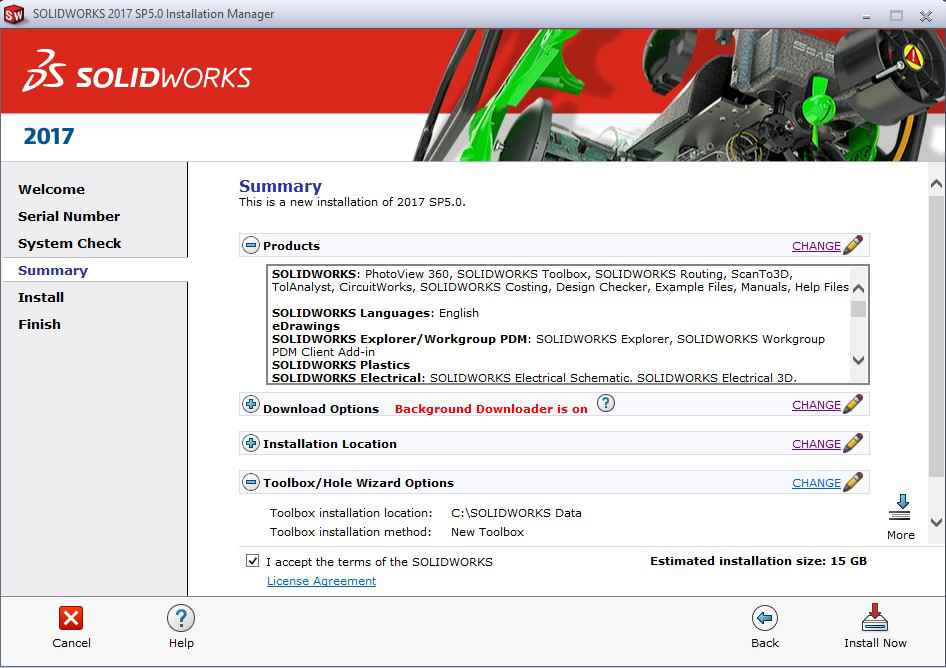Image resolution: width=946 pixels, height=668 pixels.
Task: Uncheck the accept SOLIDWORKS terms checkbox
Action: coord(252,561)
